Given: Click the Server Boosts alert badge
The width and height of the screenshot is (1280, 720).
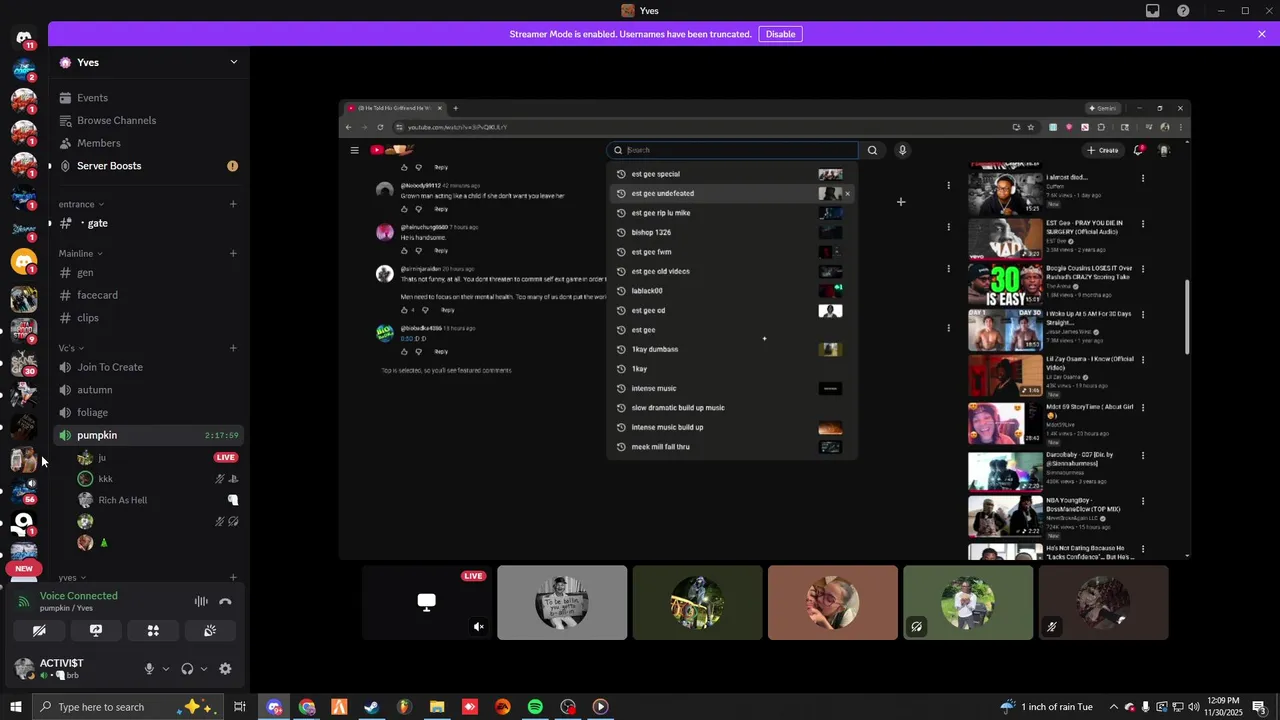Looking at the screenshot, I should (x=232, y=166).
